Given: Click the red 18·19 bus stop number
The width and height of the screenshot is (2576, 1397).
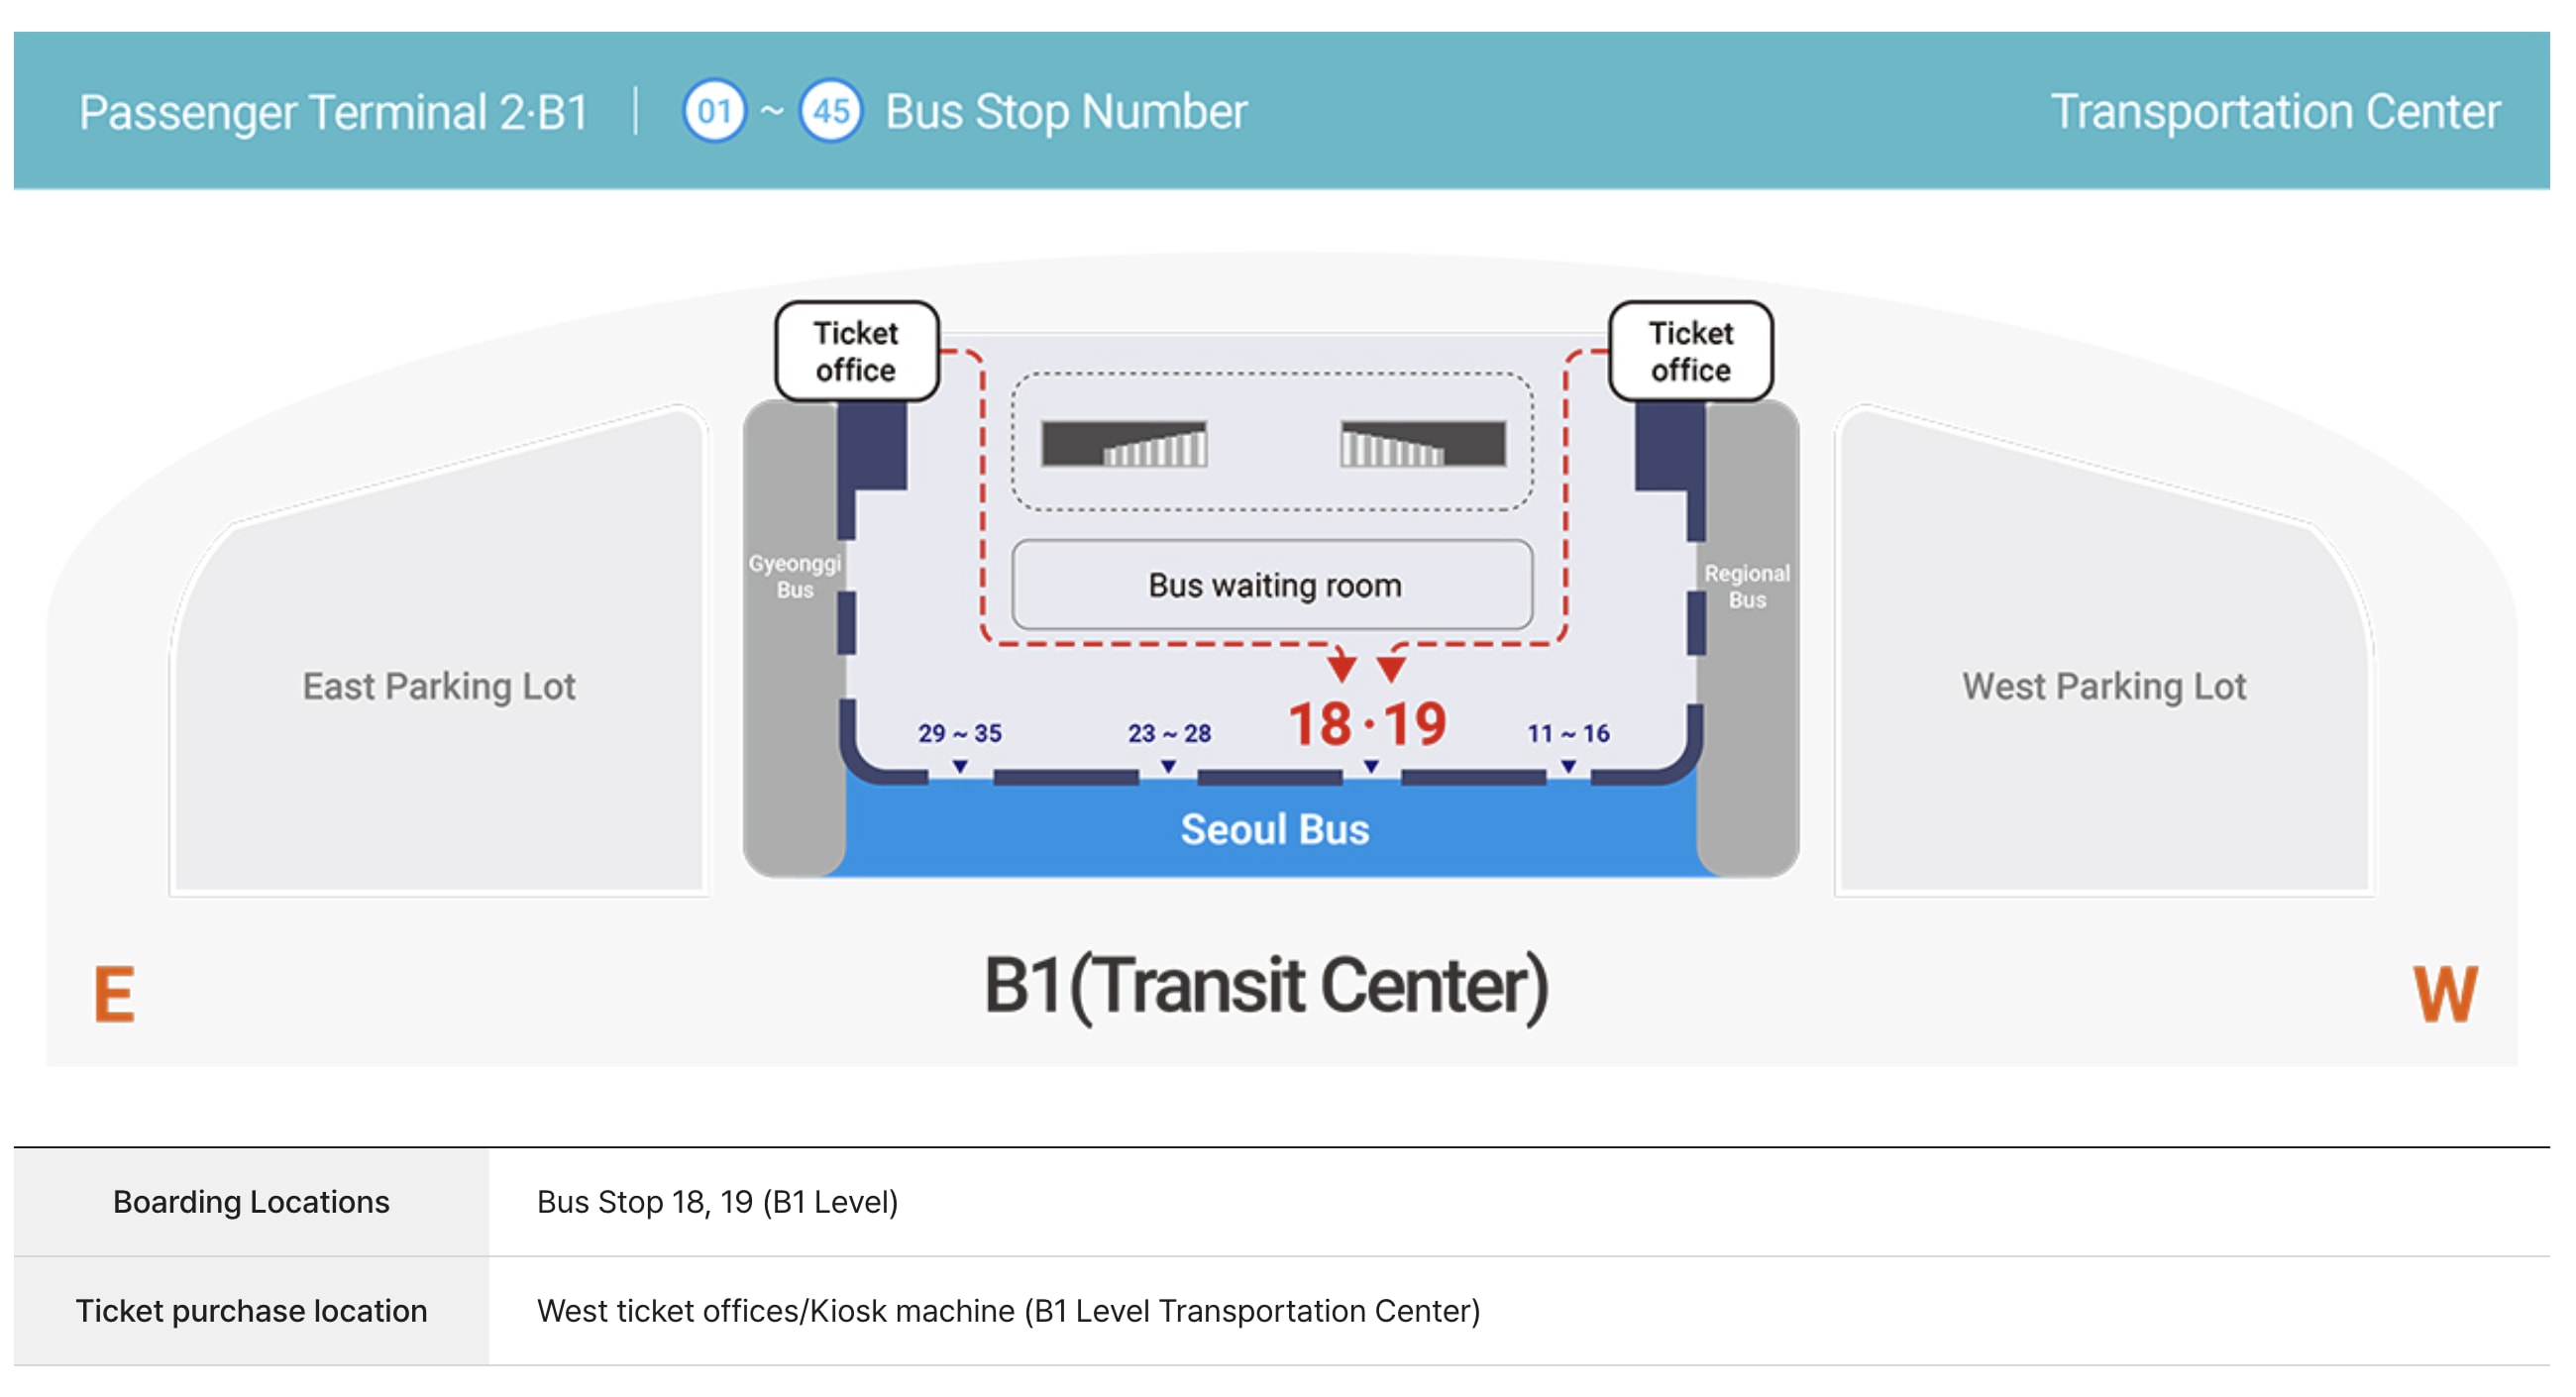Looking at the screenshot, I should coord(1367,724).
